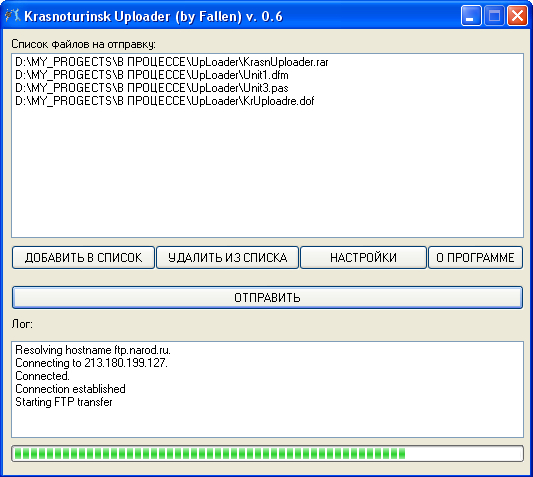Screen dimensions: 533x477
Task: Click empty area of file list box
Action: pyautogui.click(x=267, y=170)
